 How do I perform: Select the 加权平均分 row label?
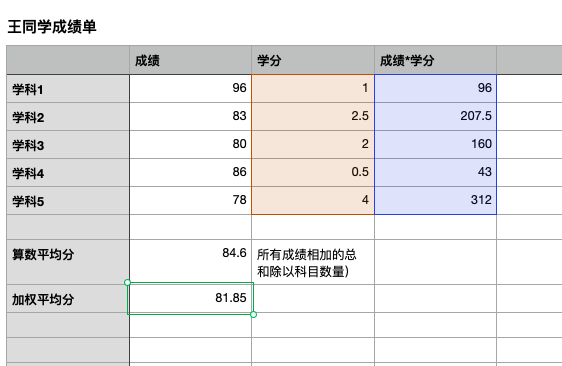click(x=68, y=299)
